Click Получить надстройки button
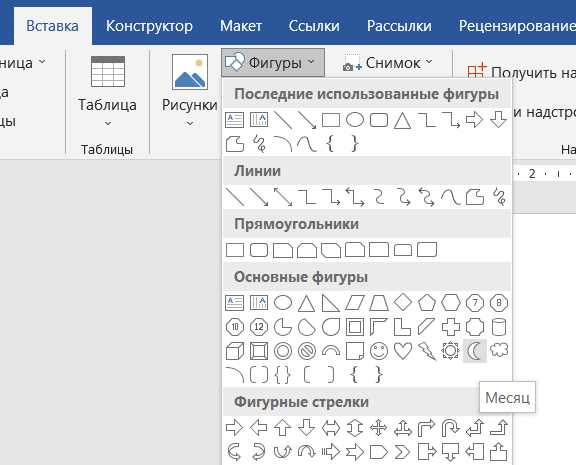Screen dimensions: 576x465 522,72
